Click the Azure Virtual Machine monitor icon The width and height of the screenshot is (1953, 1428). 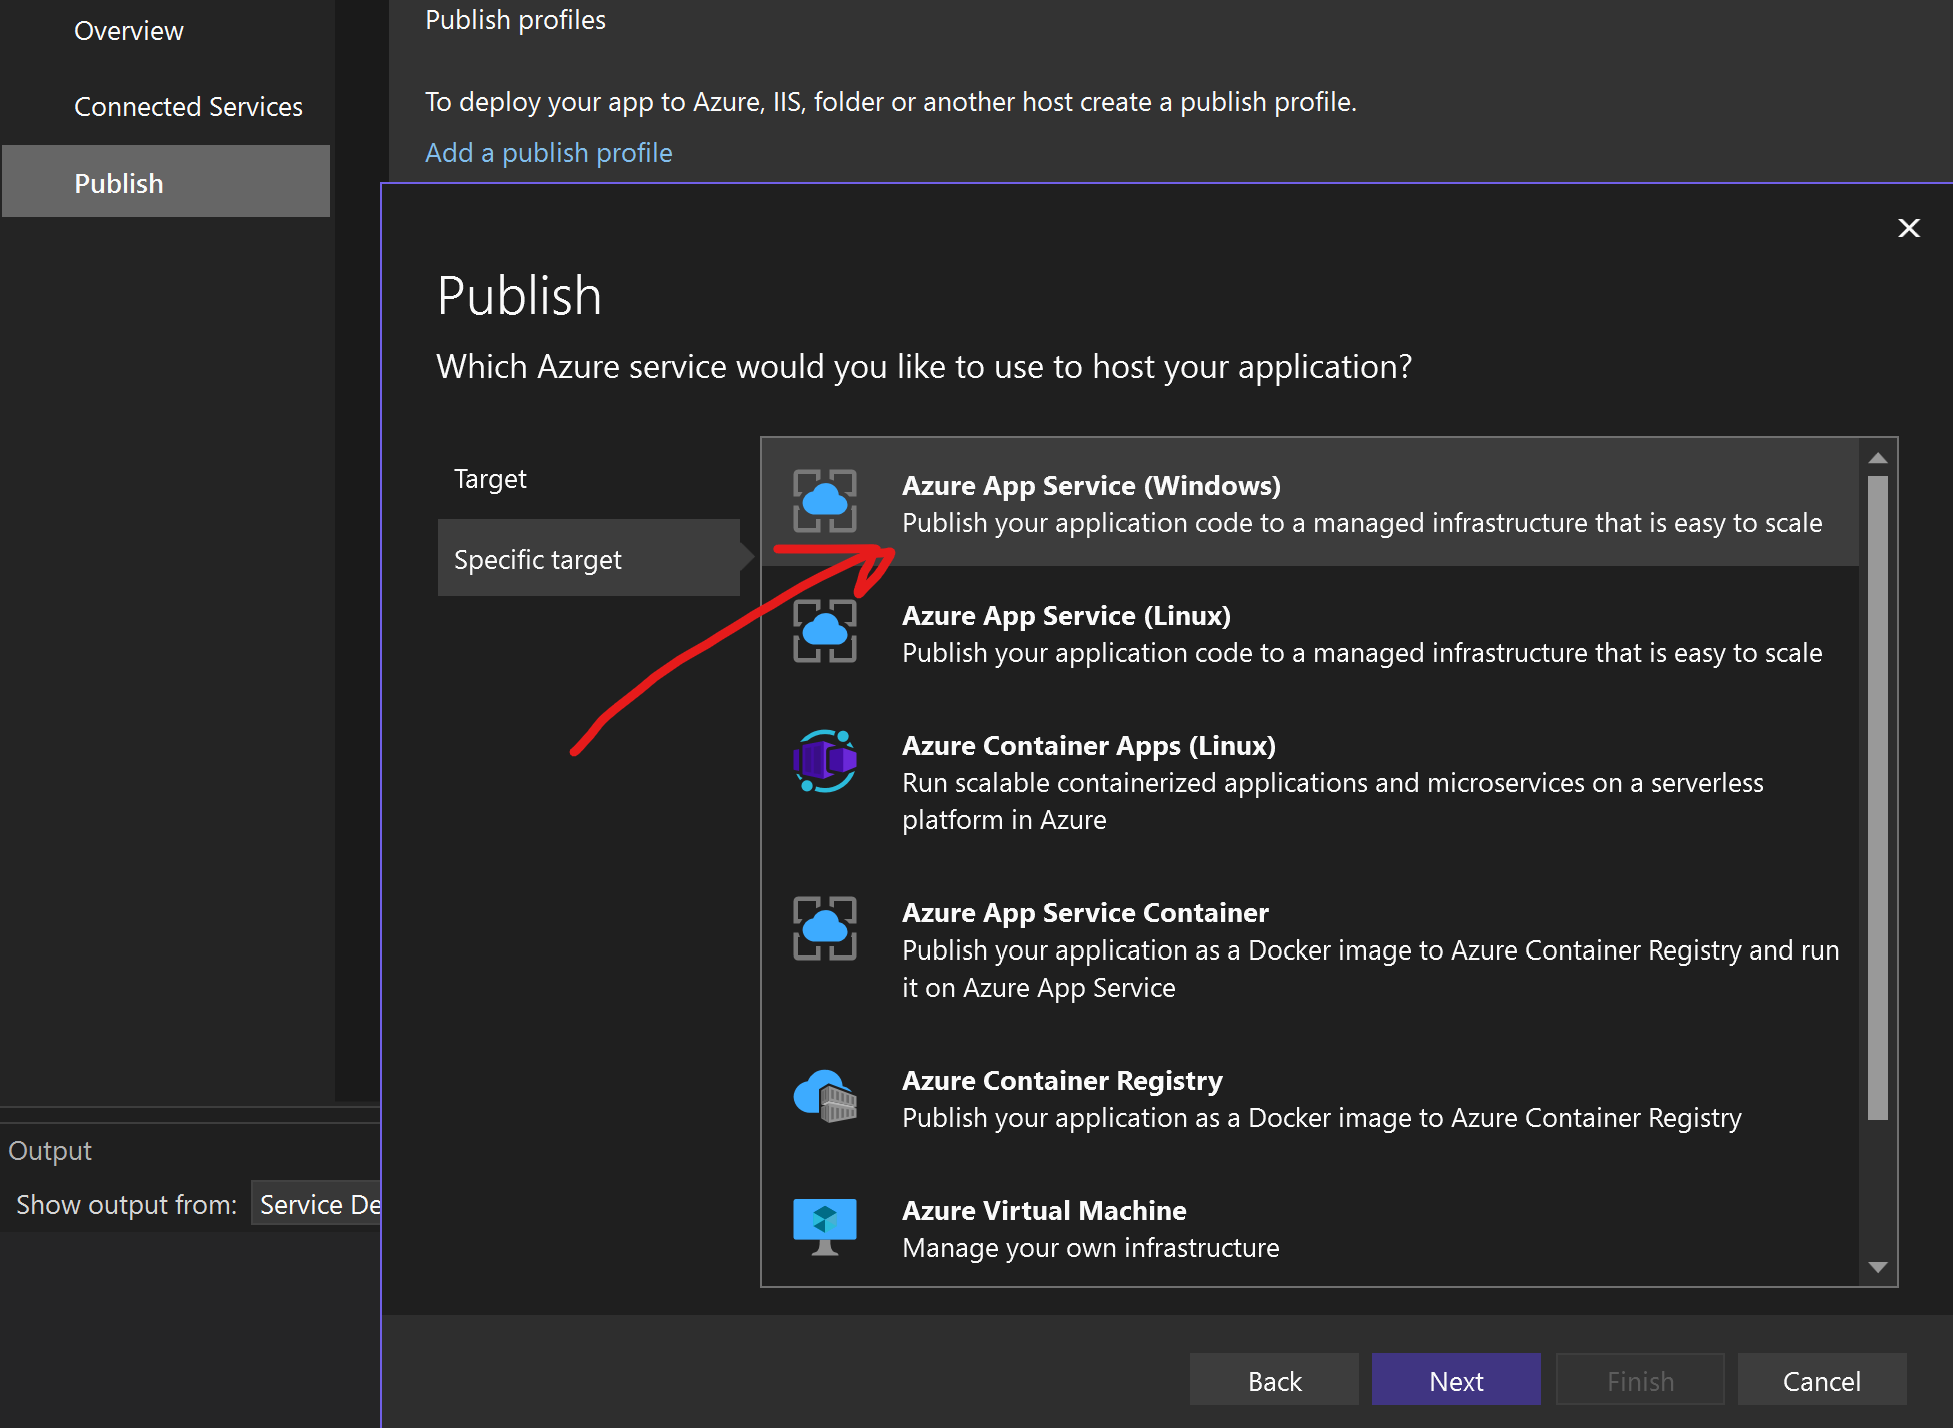[x=825, y=1227]
